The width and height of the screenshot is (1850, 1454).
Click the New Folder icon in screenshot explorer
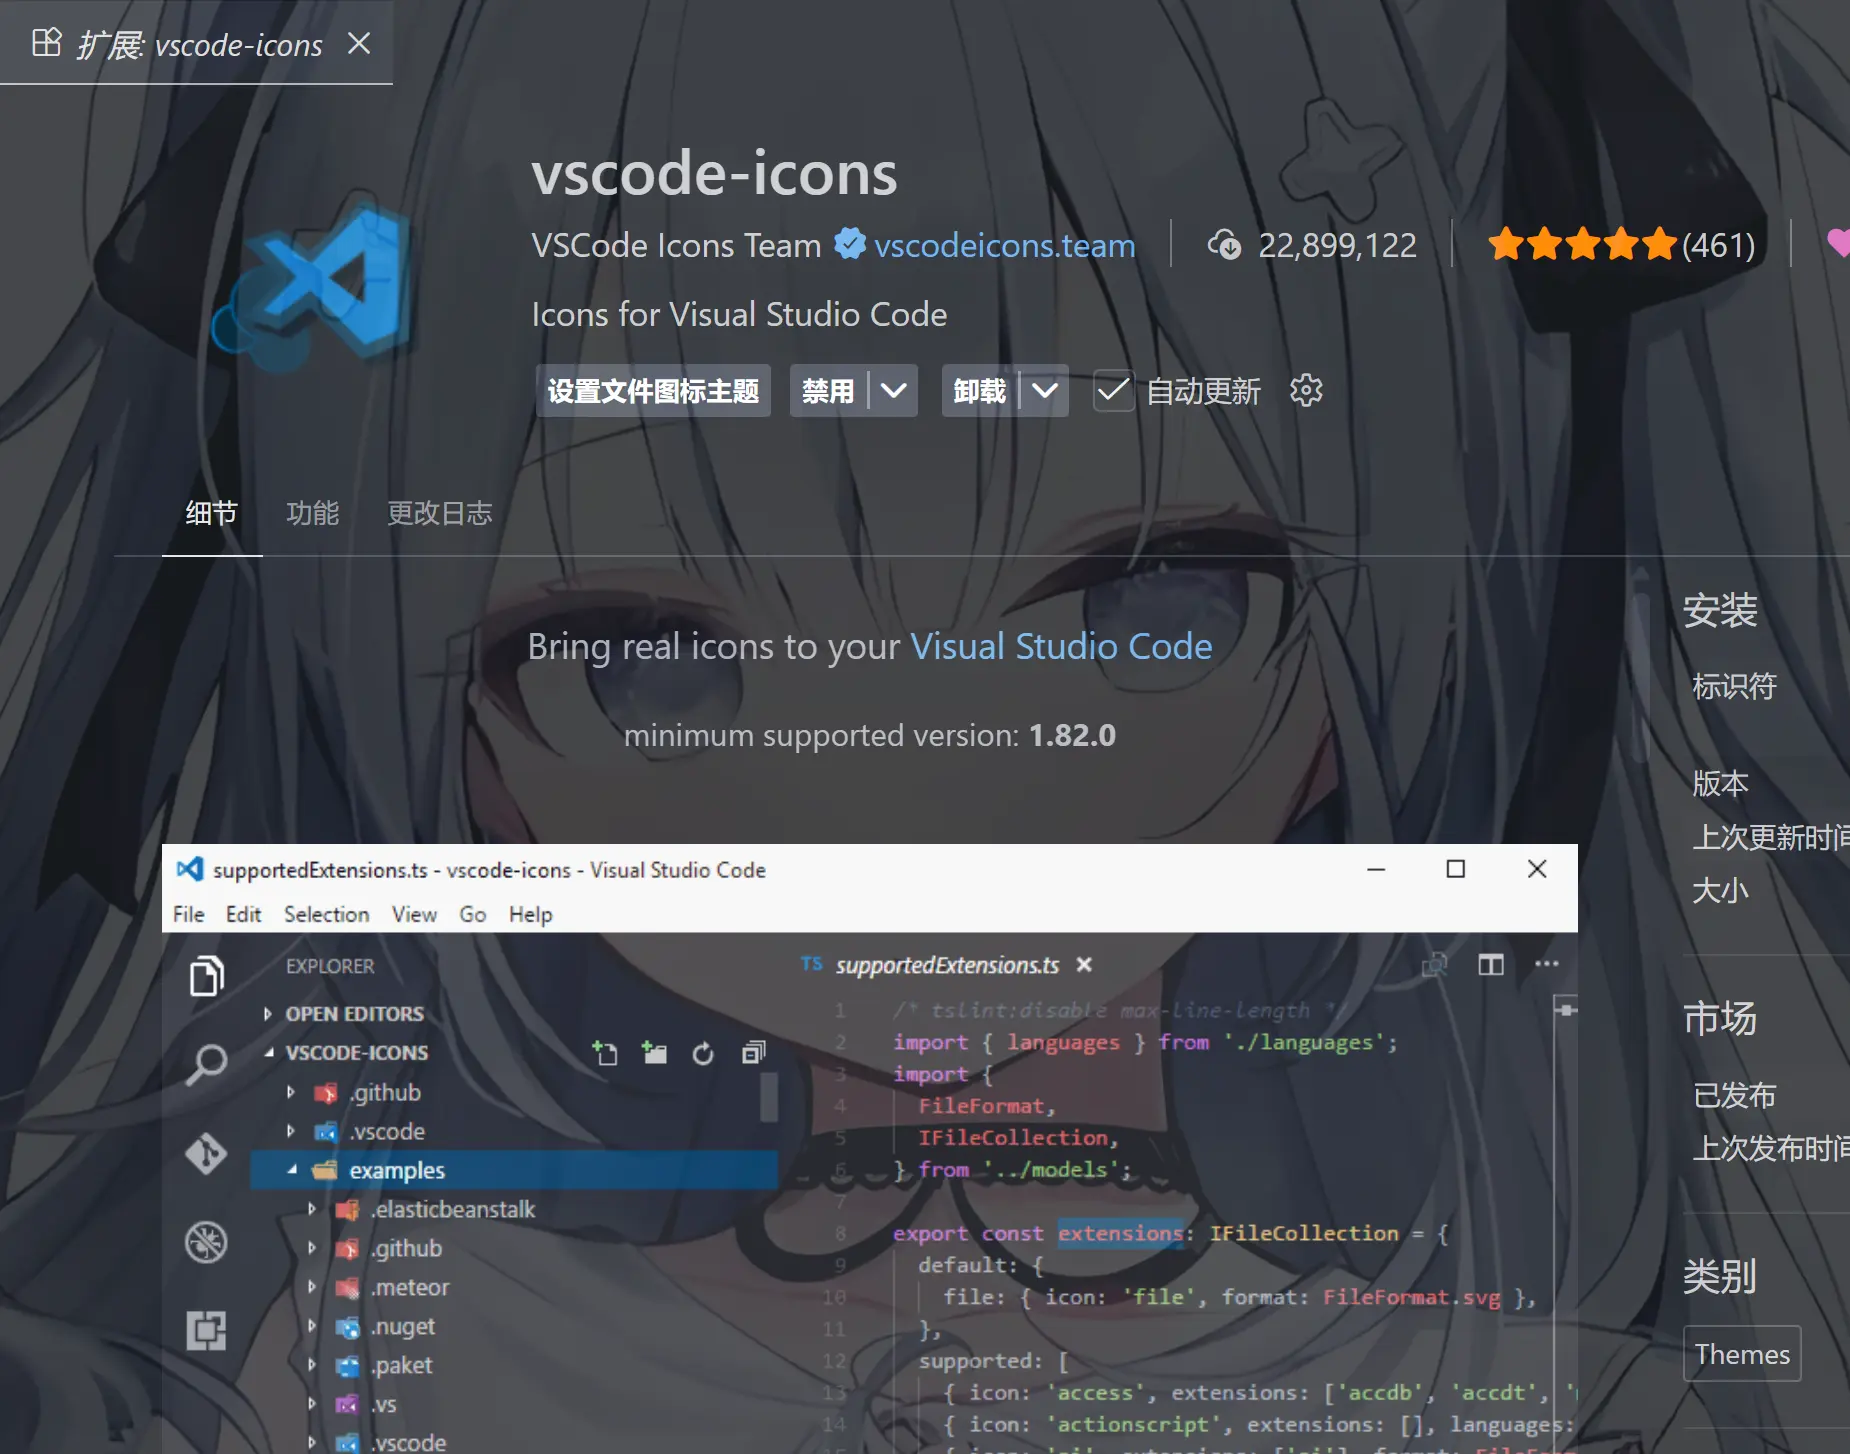point(655,1053)
